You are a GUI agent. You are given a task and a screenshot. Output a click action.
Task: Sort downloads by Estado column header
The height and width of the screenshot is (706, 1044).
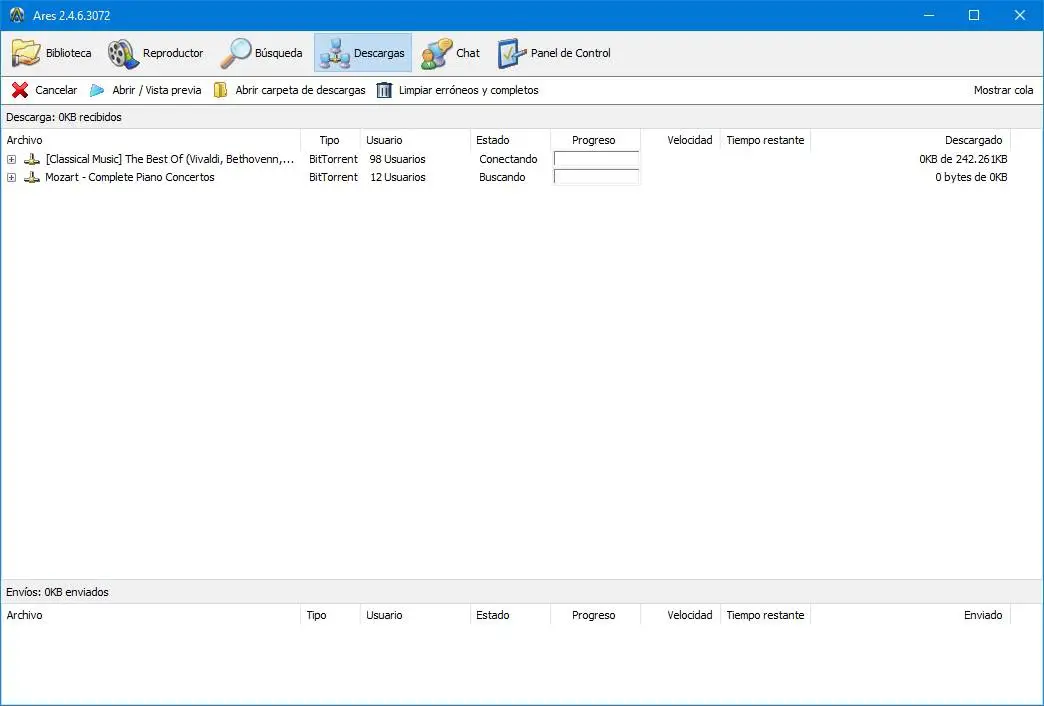pos(510,140)
